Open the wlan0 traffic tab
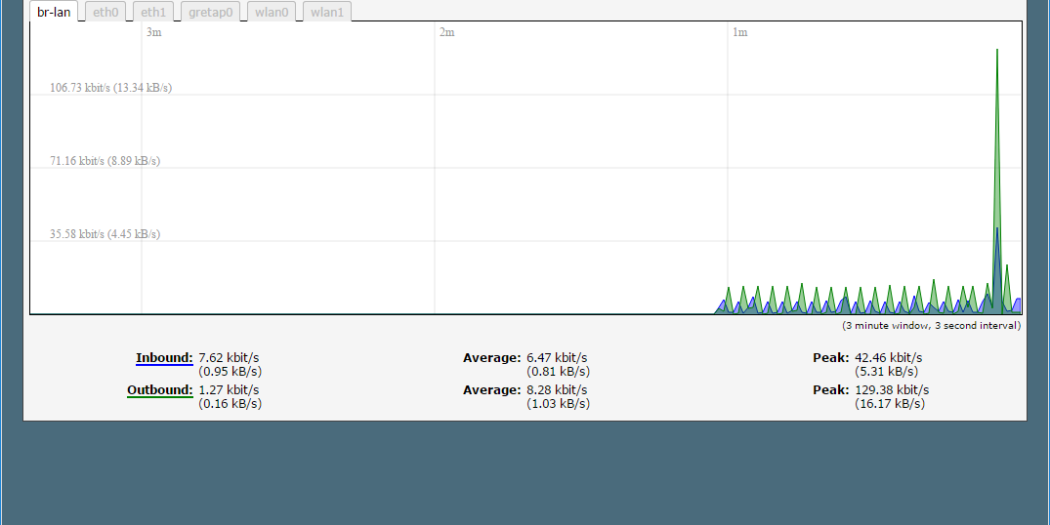1050x525 pixels. 271,12
